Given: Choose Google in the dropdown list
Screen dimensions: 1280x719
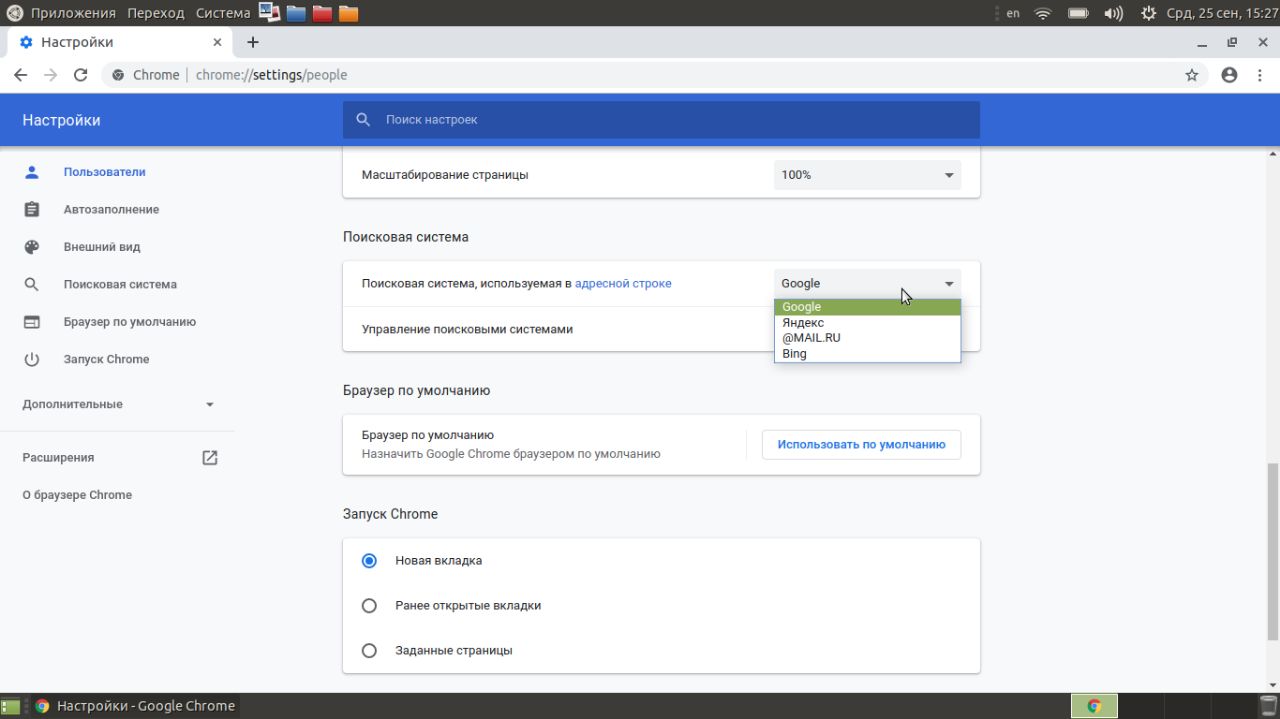Looking at the screenshot, I should coord(867,307).
